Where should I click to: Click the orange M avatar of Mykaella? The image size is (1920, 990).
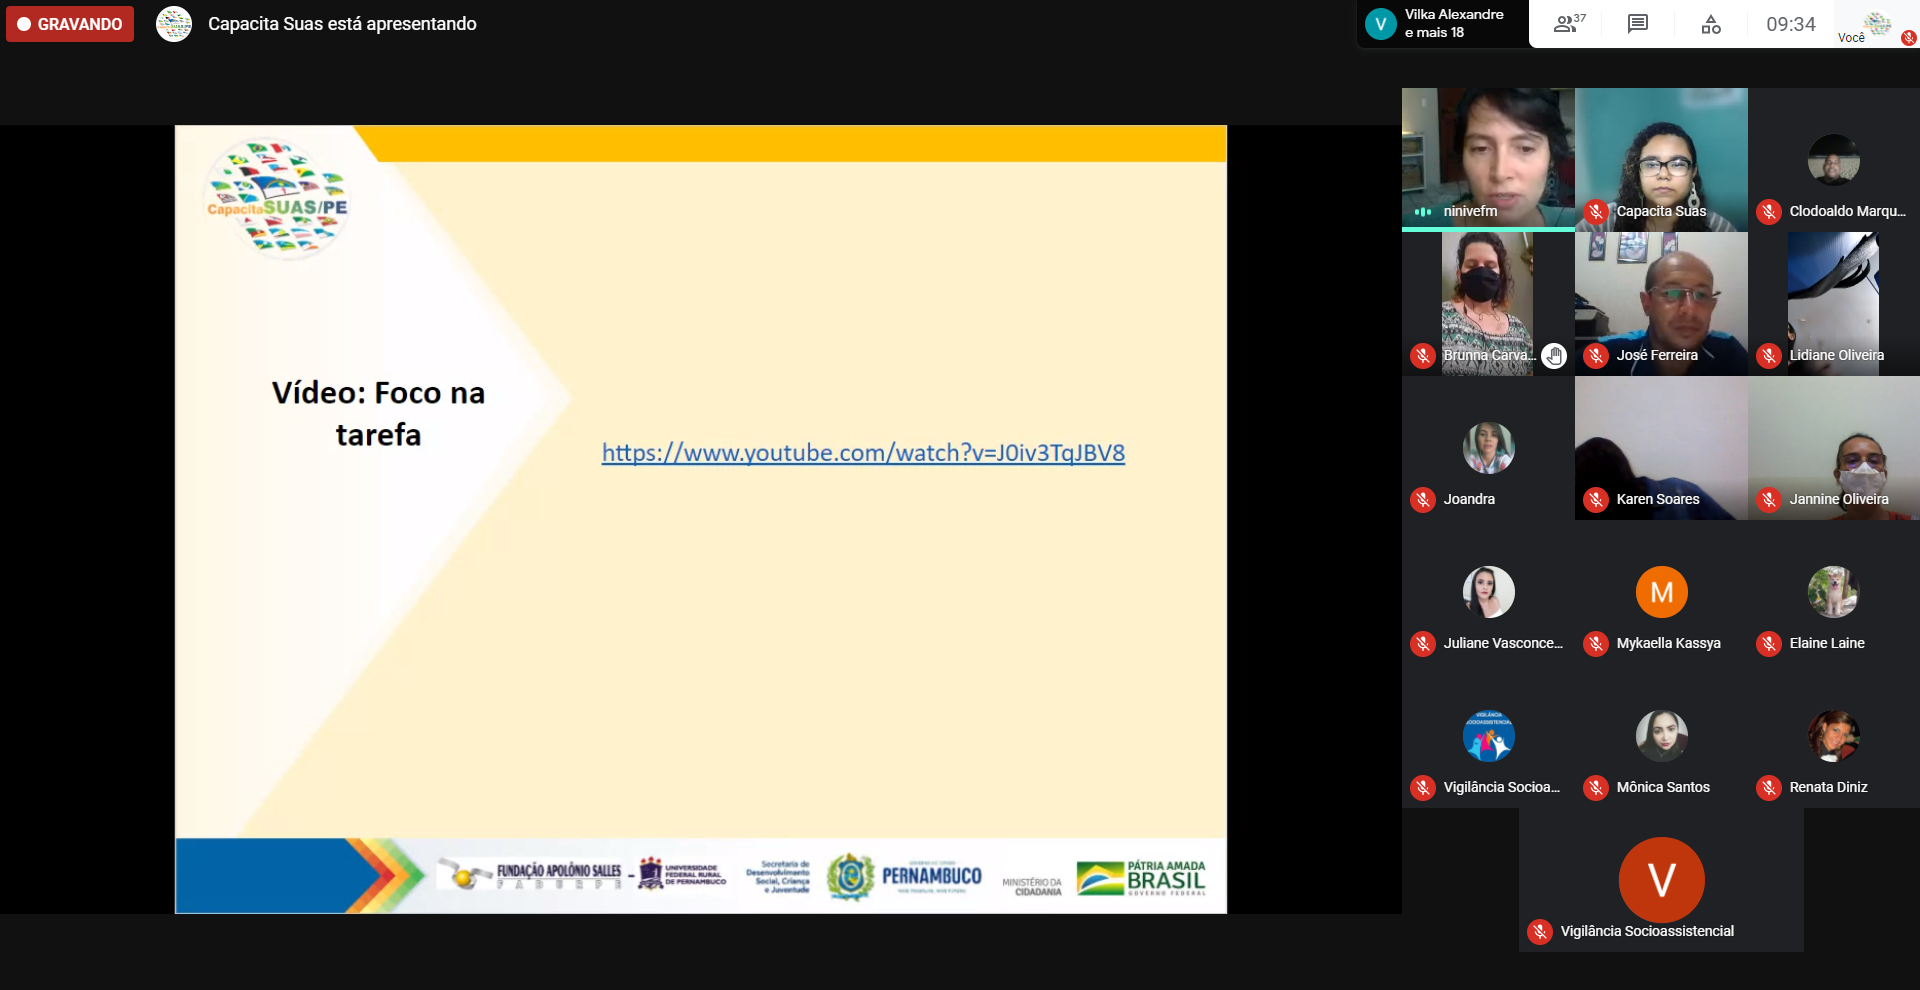coord(1661,592)
